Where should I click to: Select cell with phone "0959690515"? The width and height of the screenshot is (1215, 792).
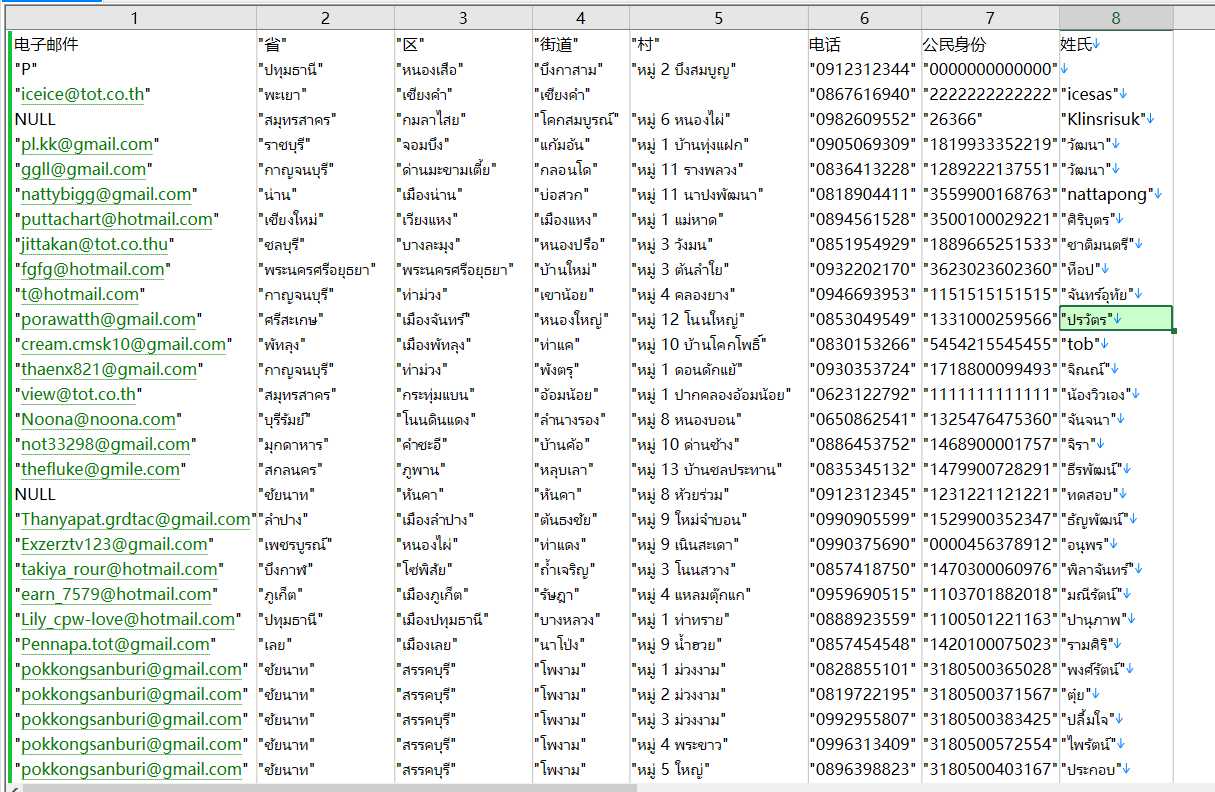point(864,594)
